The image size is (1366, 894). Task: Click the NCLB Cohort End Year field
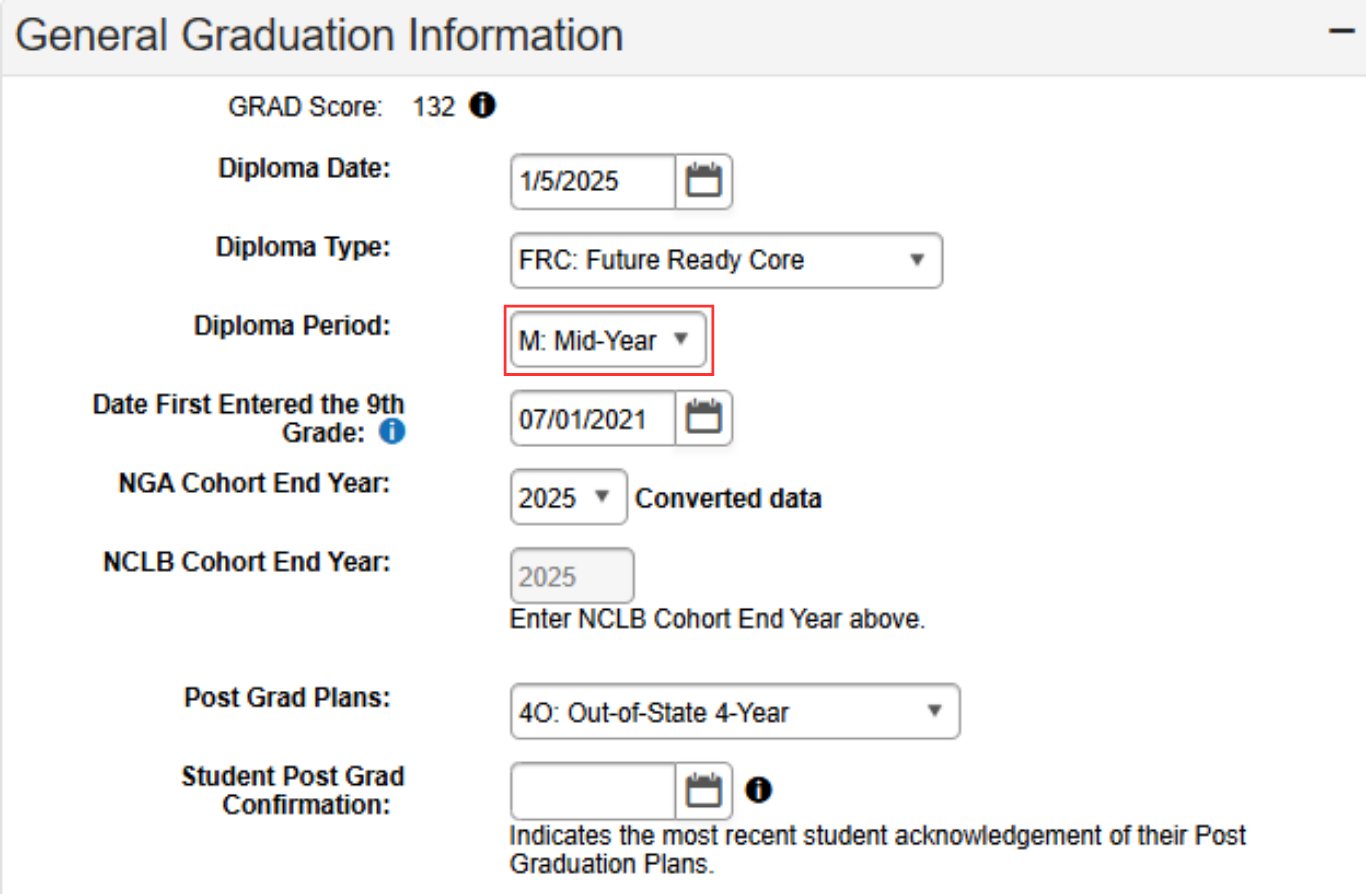(571, 576)
